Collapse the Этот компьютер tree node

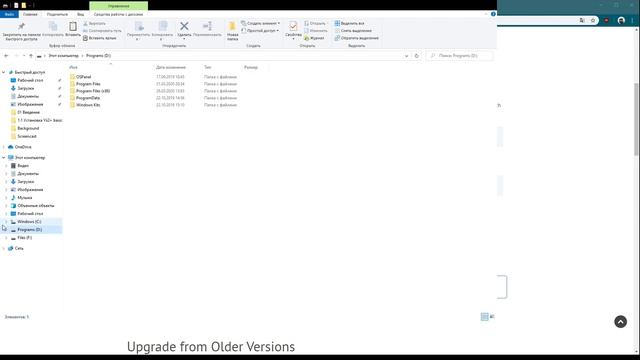pos(4,158)
